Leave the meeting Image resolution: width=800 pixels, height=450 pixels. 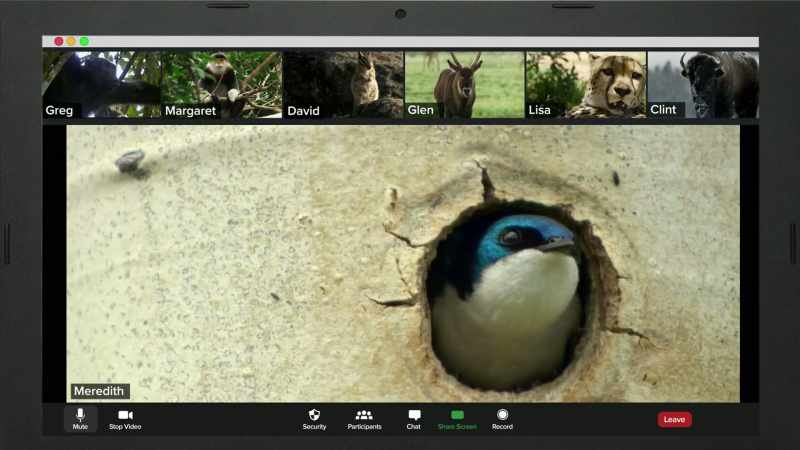[x=674, y=419]
